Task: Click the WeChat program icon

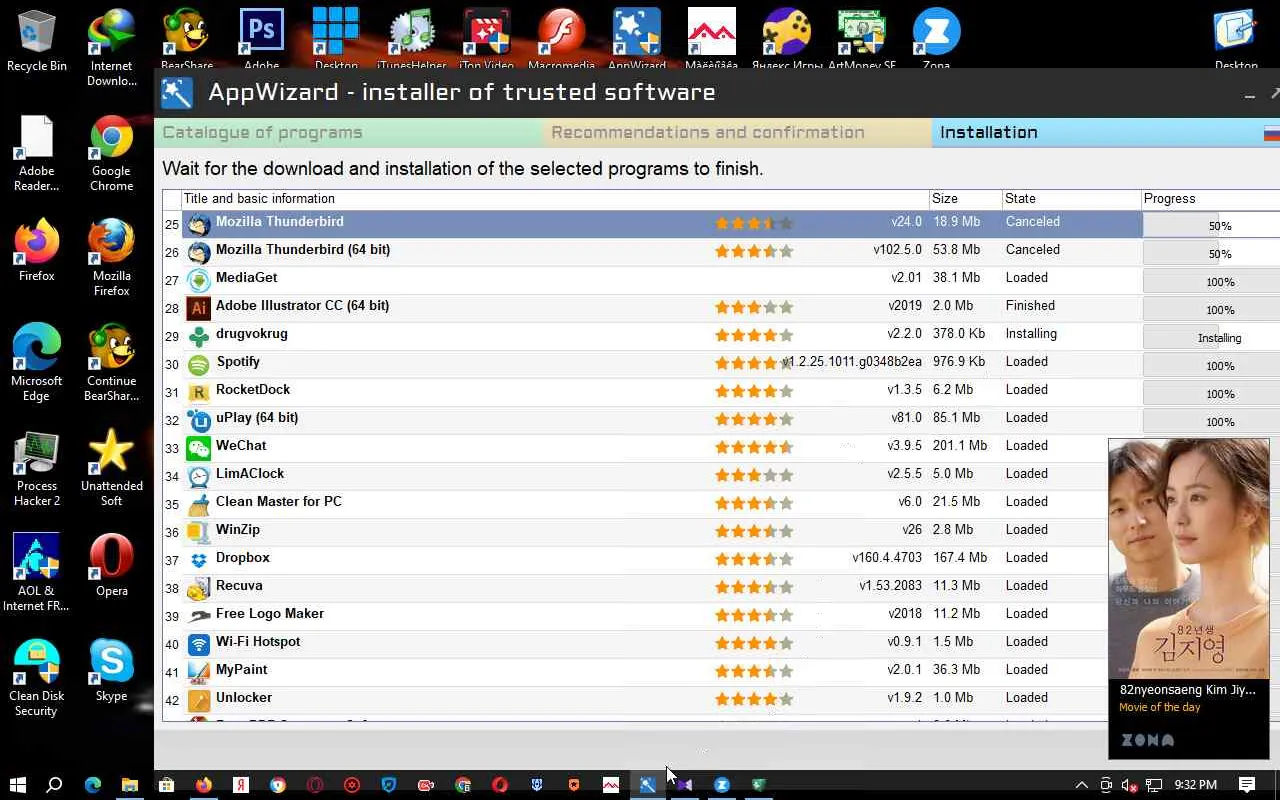Action: click(199, 448)
